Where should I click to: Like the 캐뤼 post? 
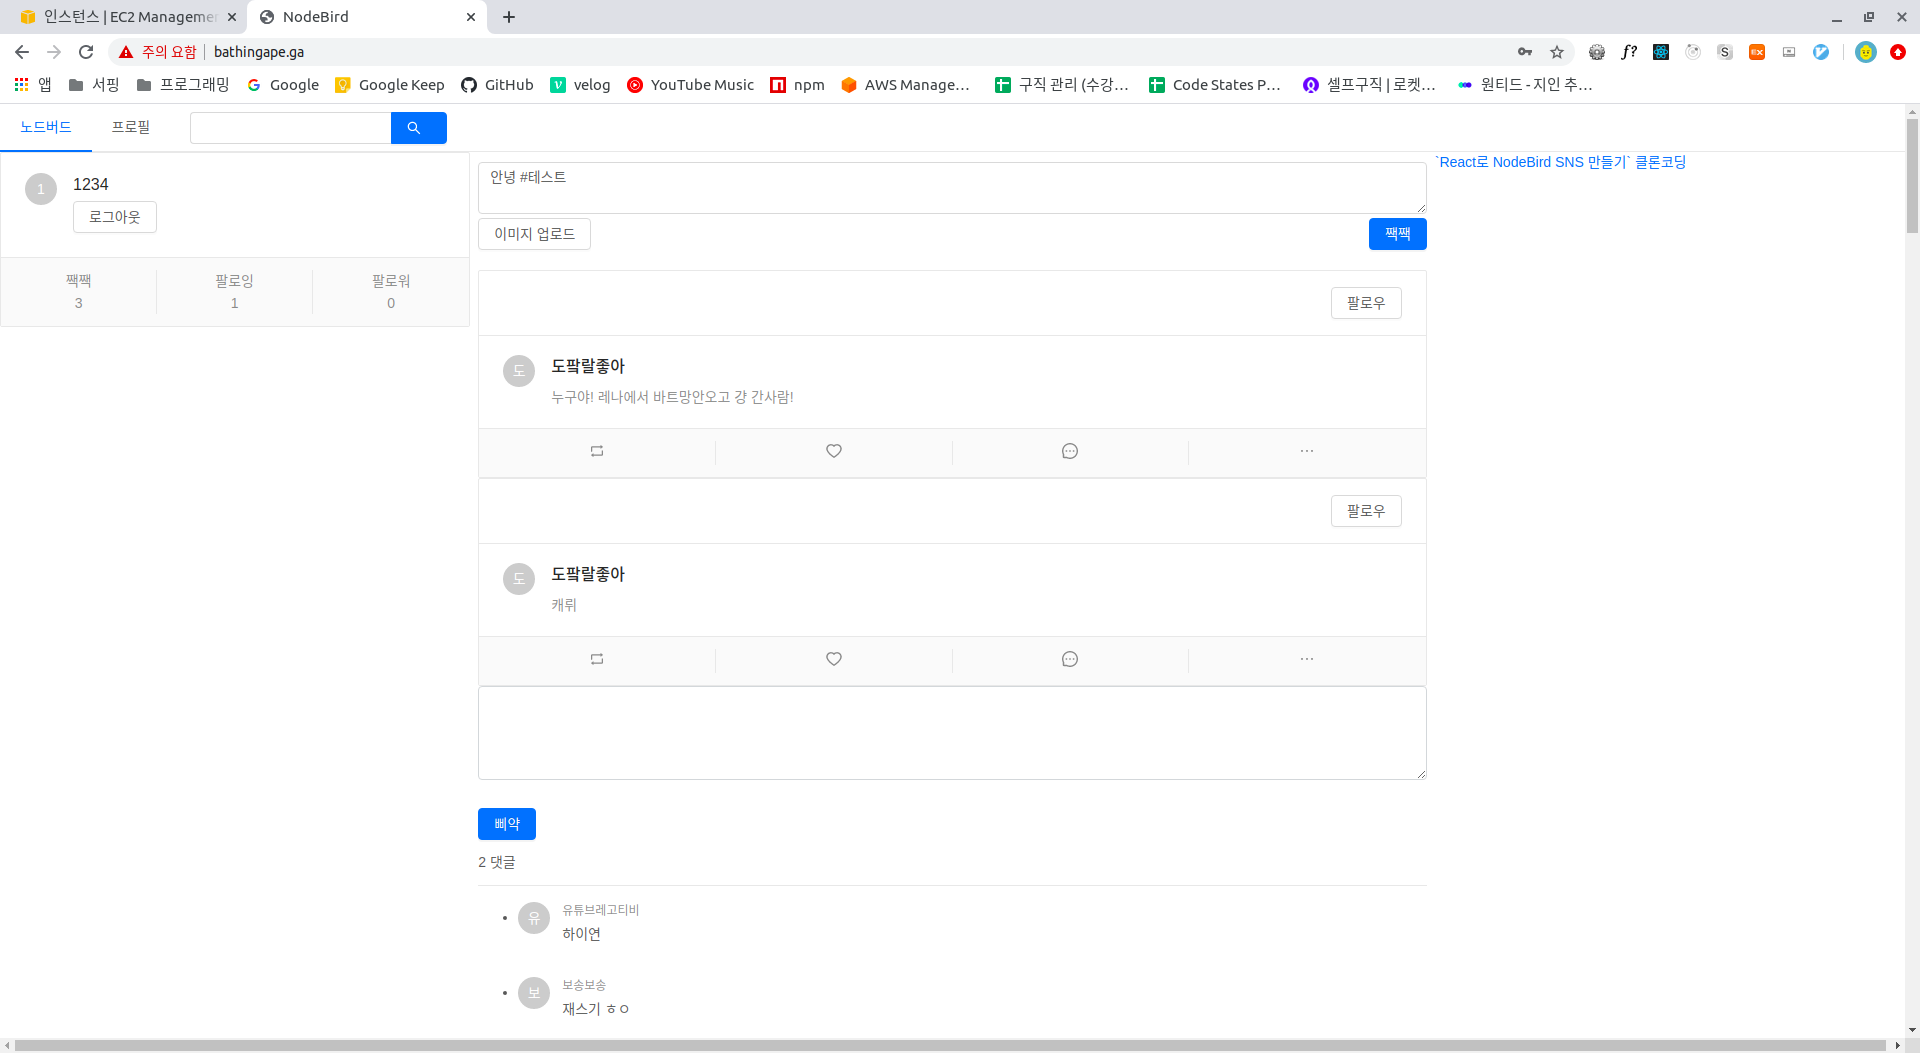[833, 659]
